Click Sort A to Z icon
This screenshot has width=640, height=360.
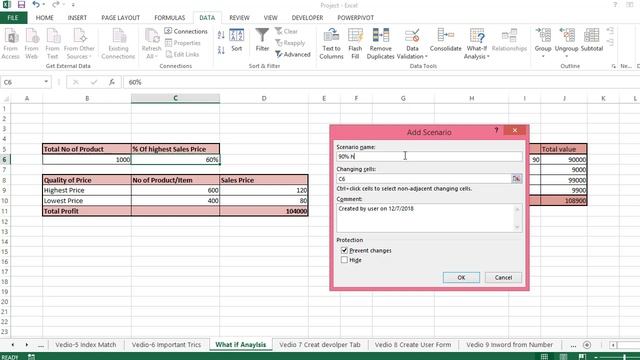[221, 36]
